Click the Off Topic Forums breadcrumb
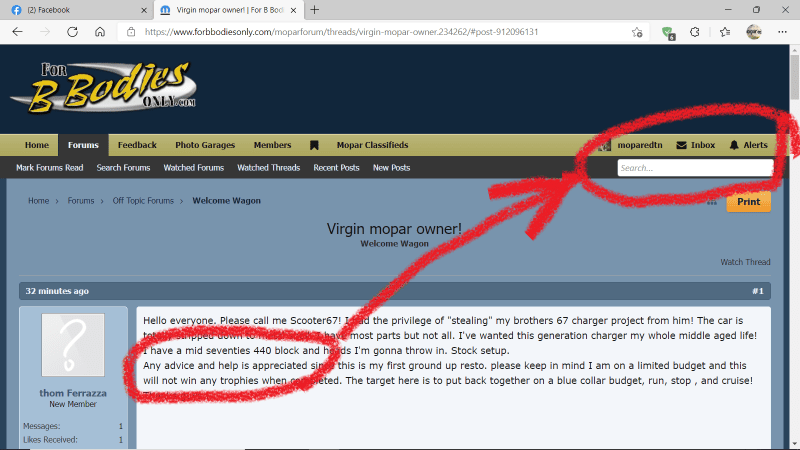800x450 pixels. pos(143,201)
